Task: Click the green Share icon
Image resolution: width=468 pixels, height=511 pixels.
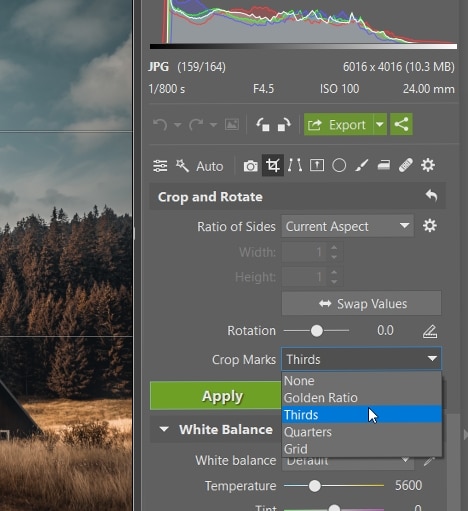Action: (x=401, y=124)
